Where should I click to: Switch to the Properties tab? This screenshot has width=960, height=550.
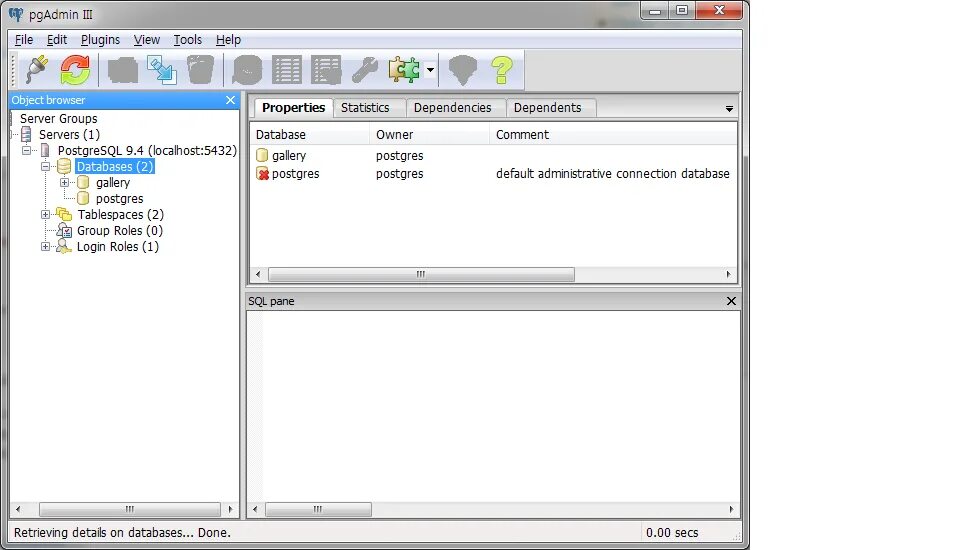(293, 108)
